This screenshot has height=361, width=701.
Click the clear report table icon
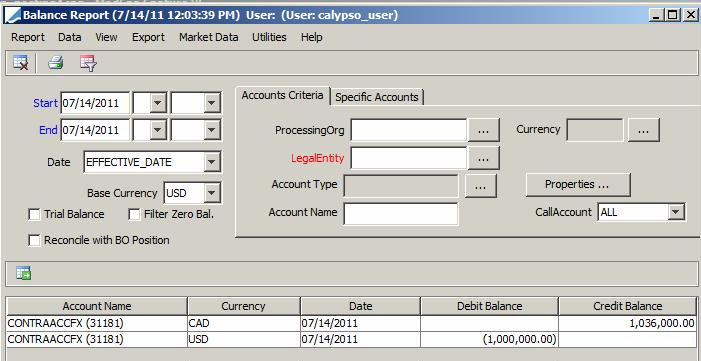tap(21, 63)
